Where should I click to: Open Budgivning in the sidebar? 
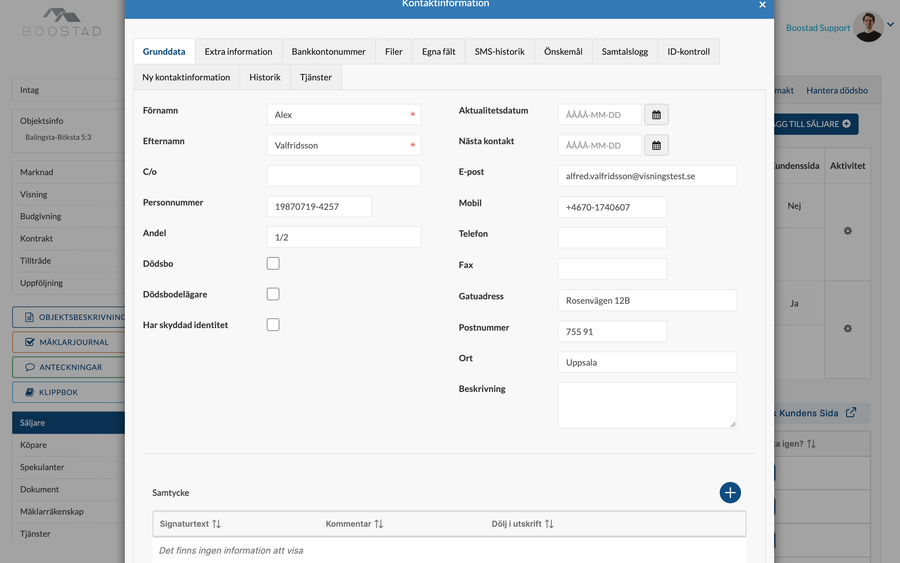69,216
